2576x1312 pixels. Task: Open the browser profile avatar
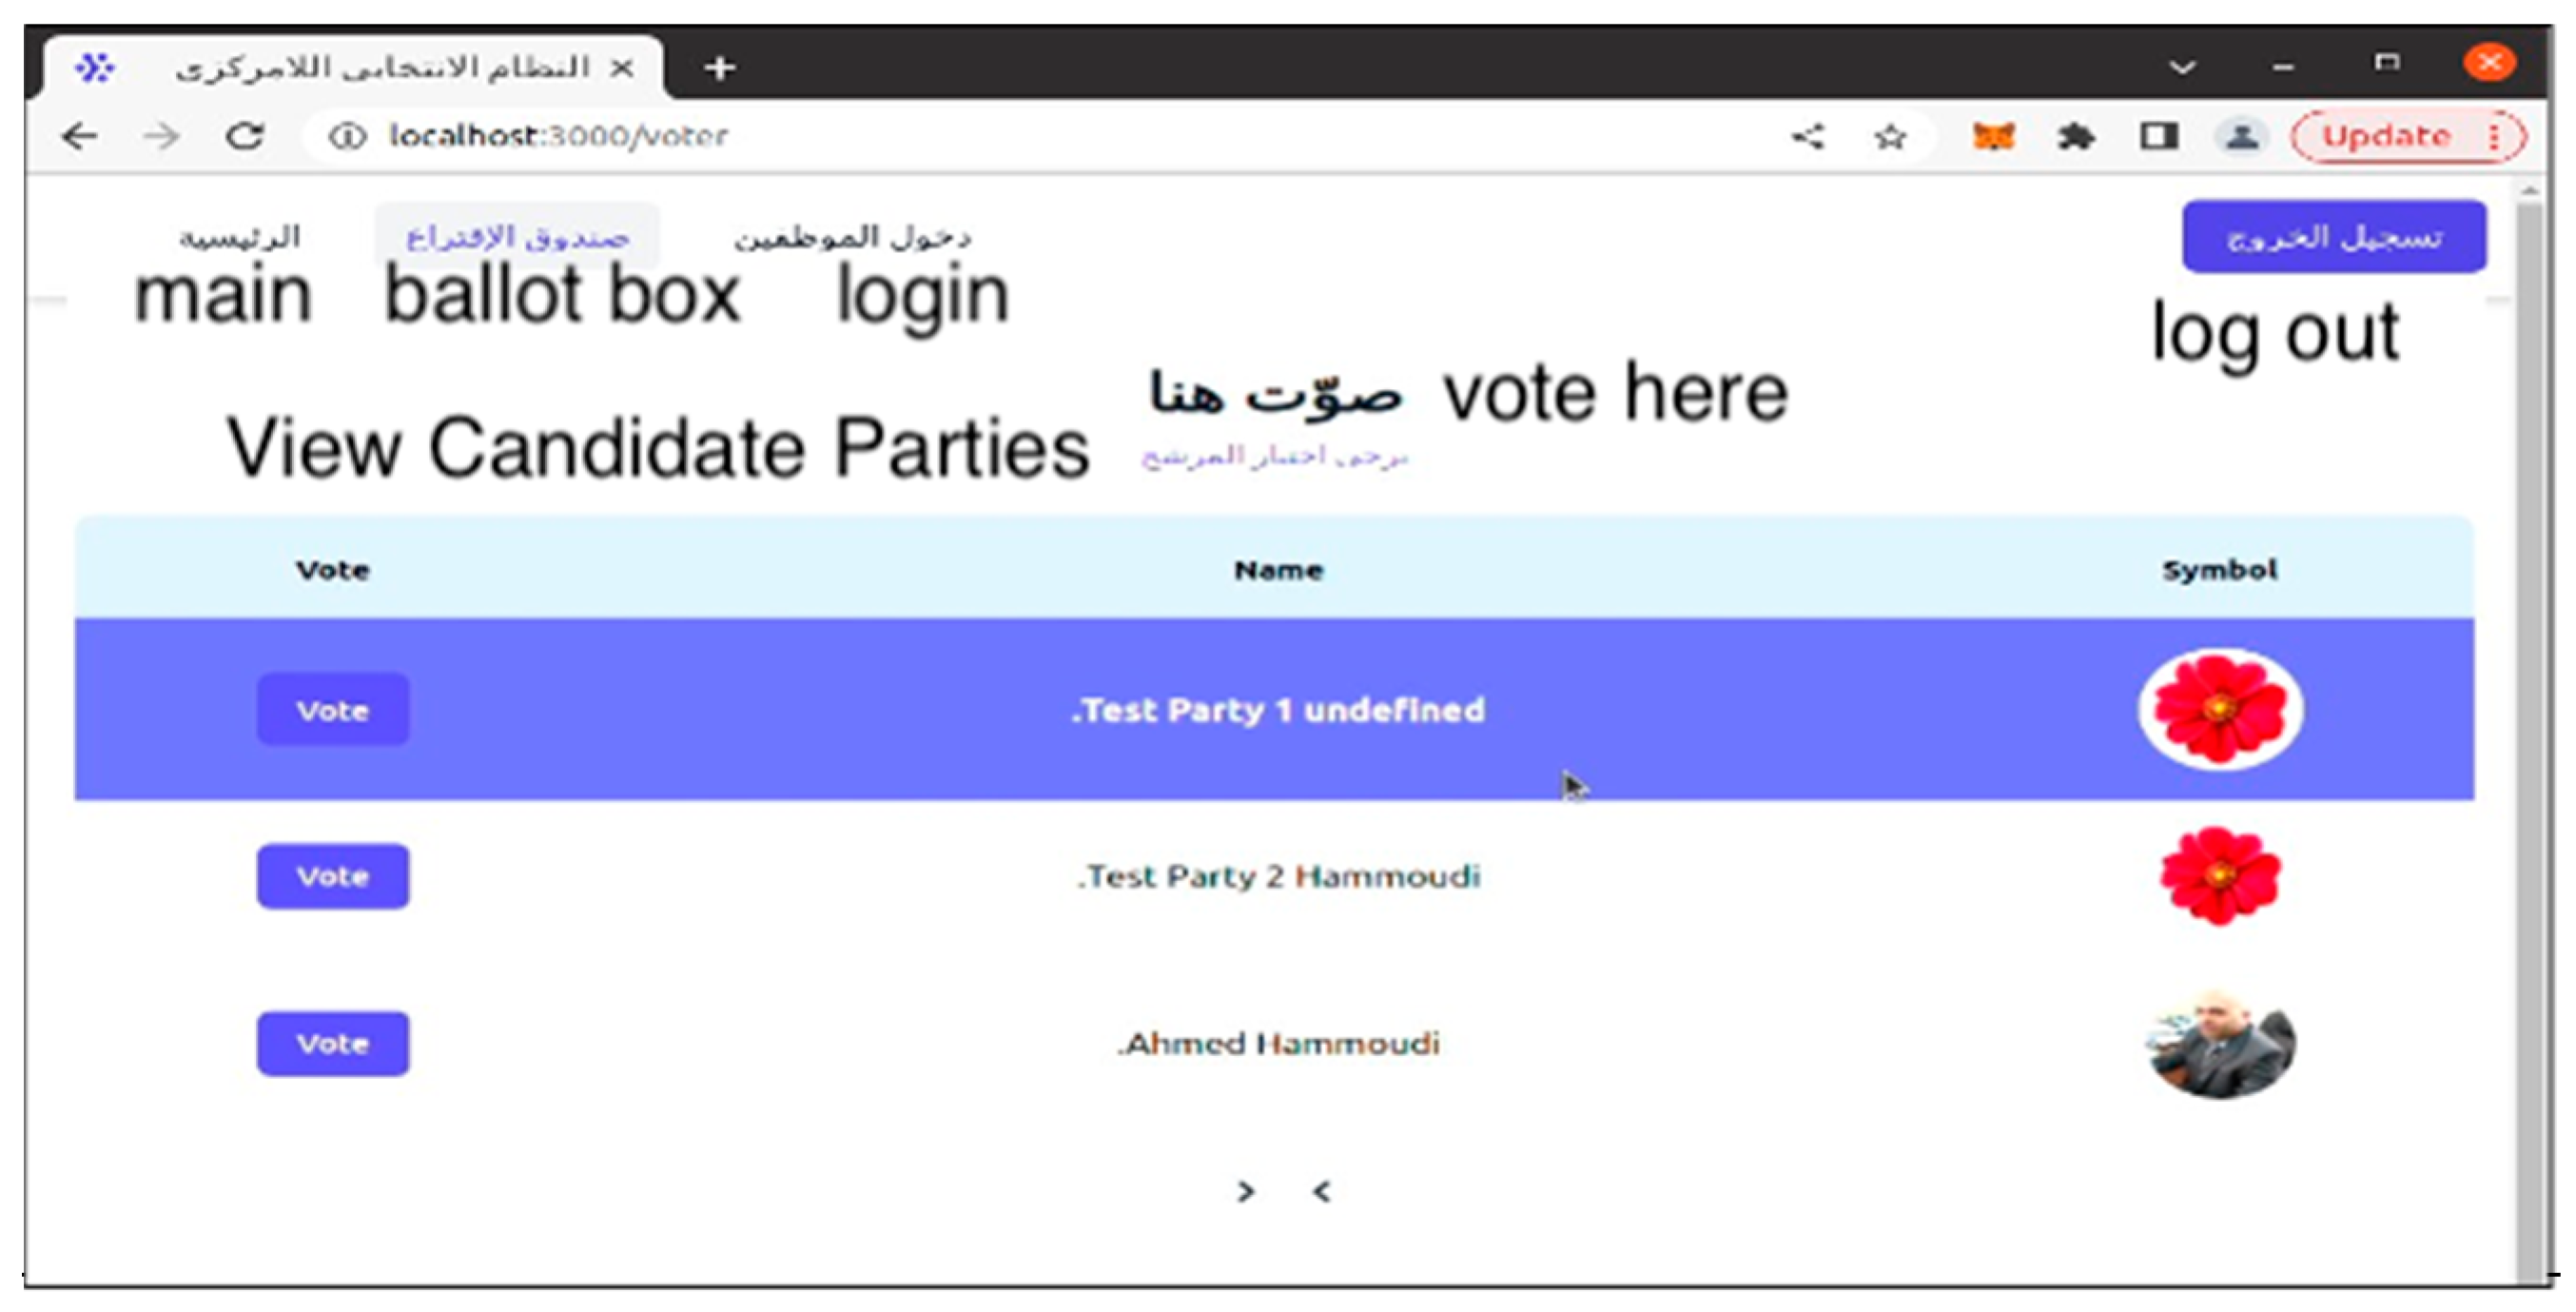2241,136
